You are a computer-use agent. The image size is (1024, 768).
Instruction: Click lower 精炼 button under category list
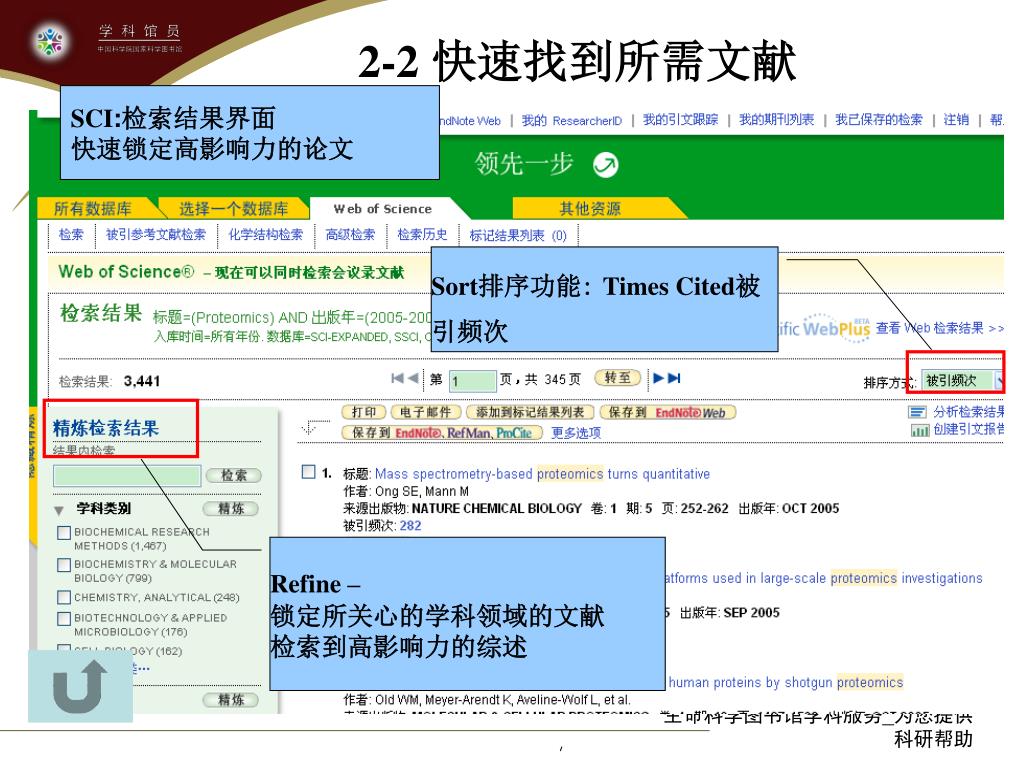click(231, 700)
